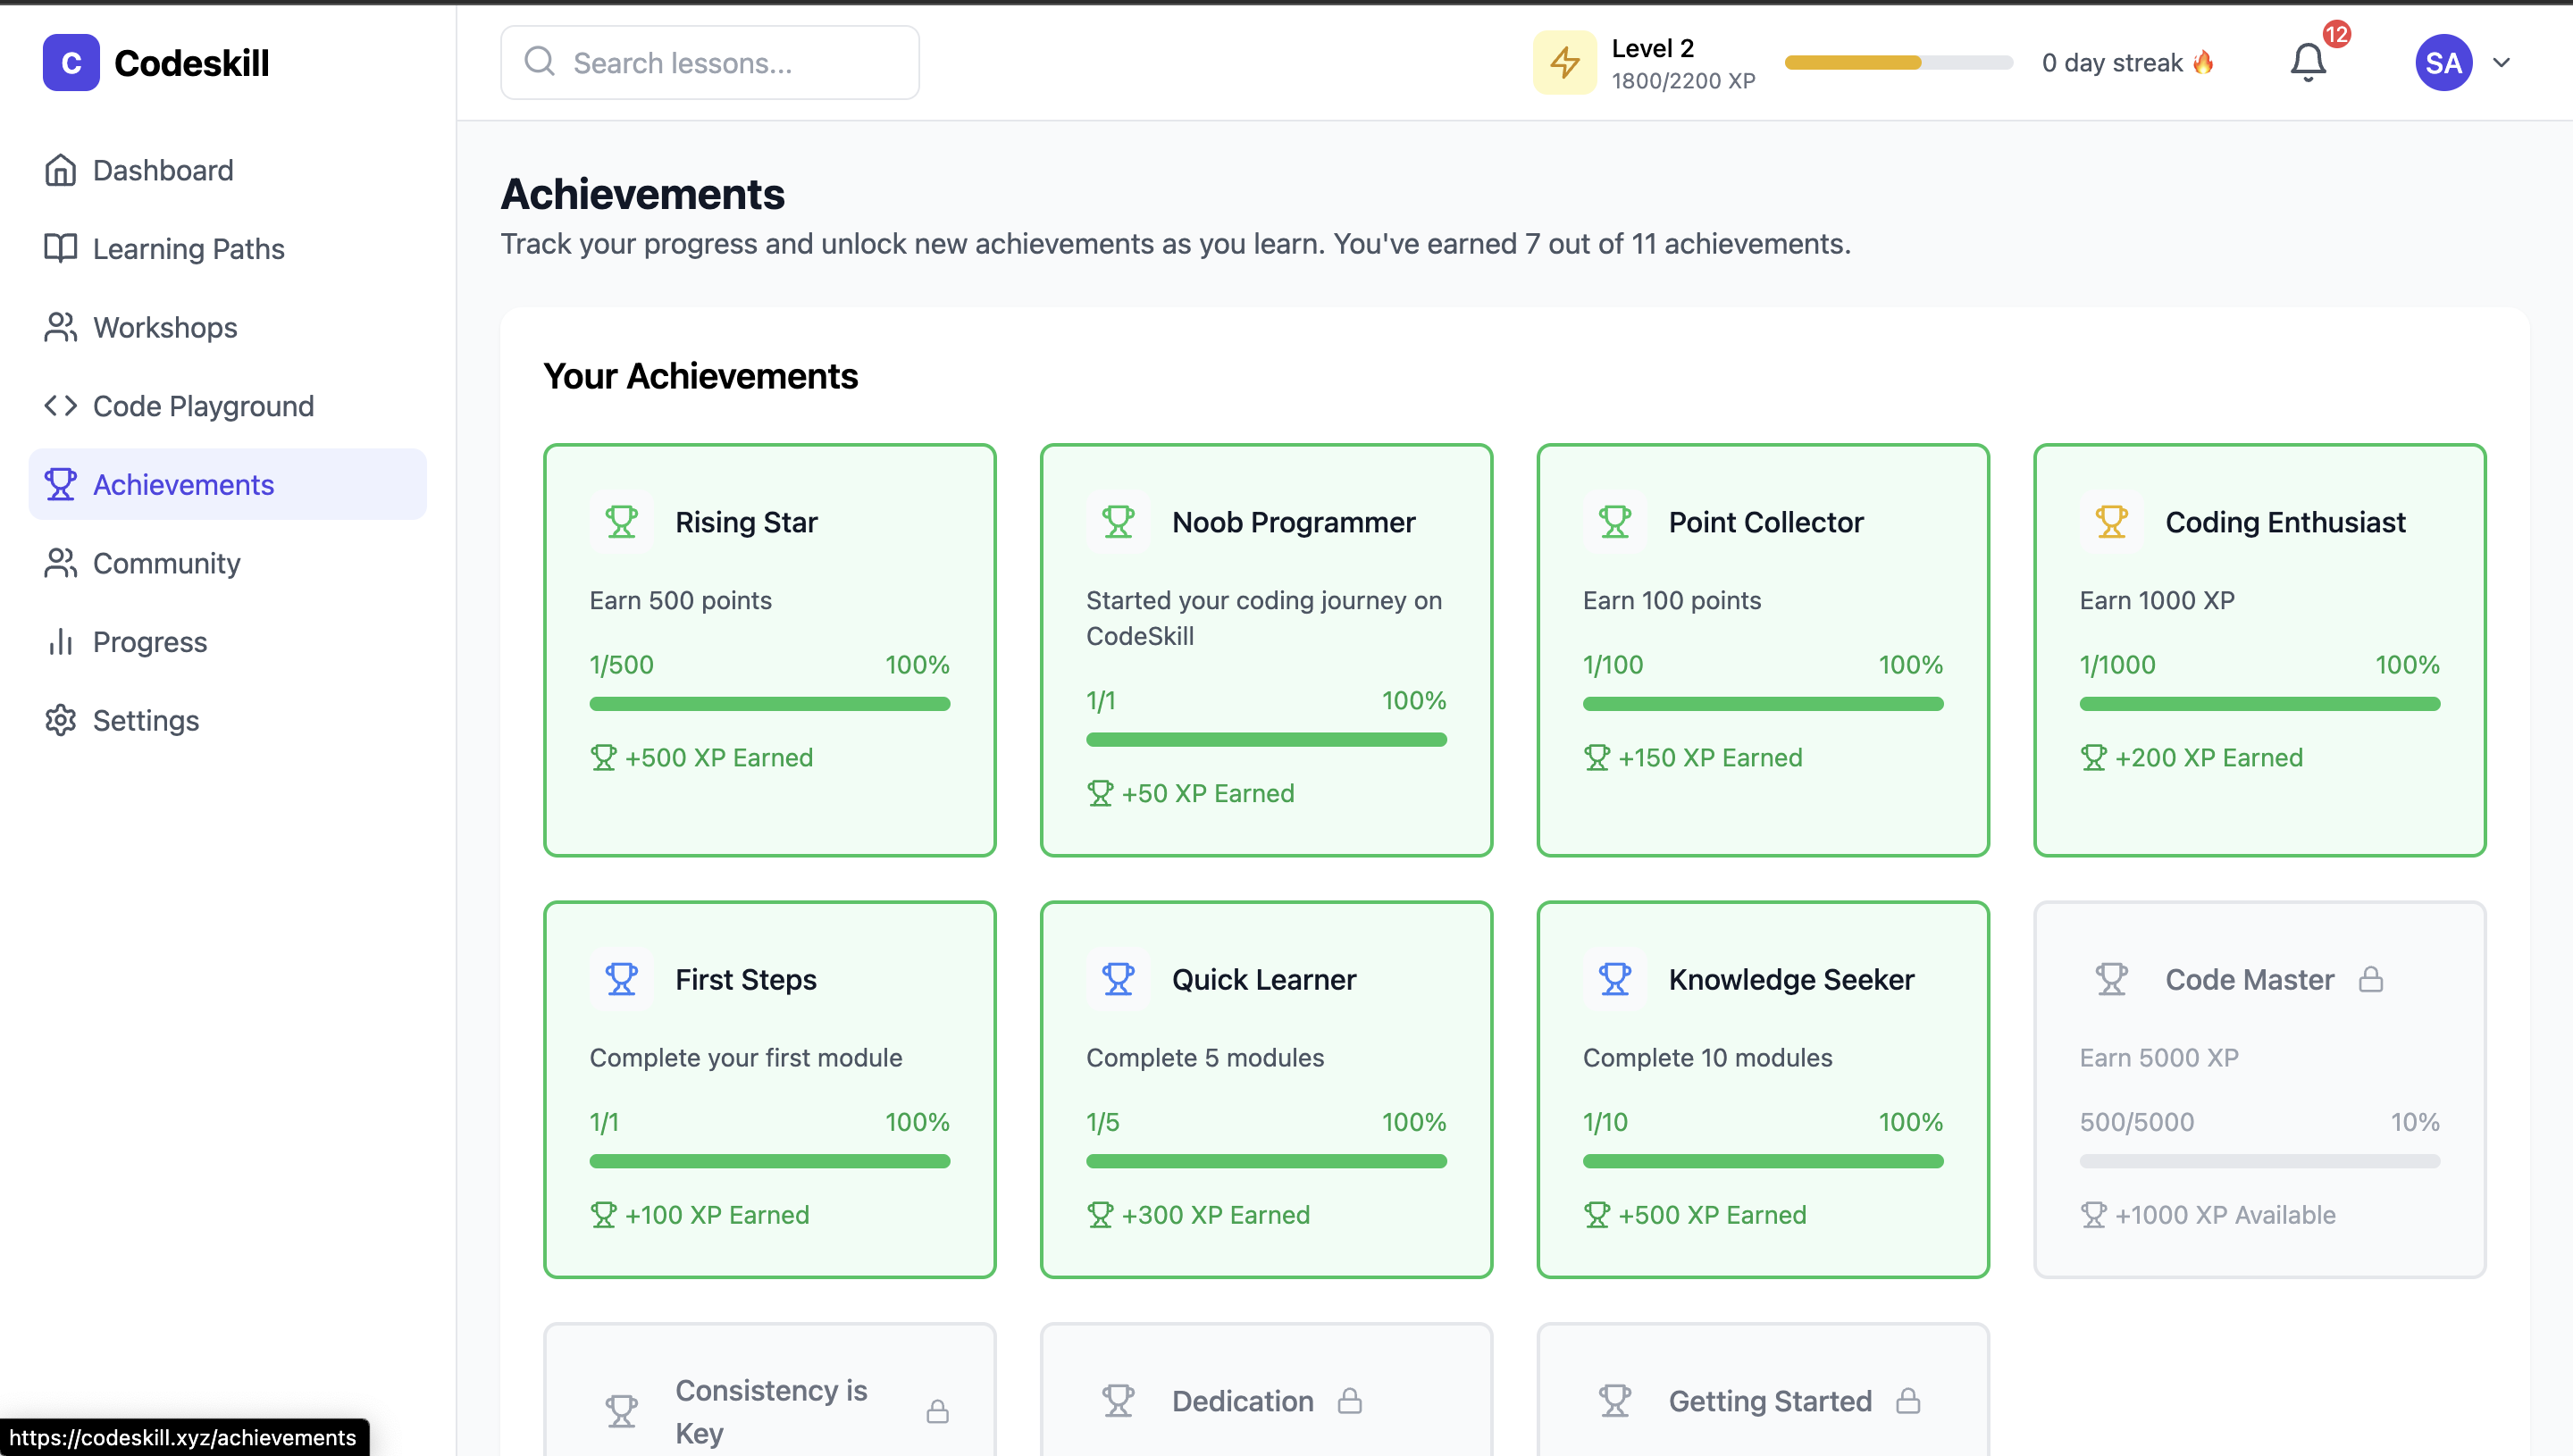Click the Codeskill logo icon

point(71,62)
